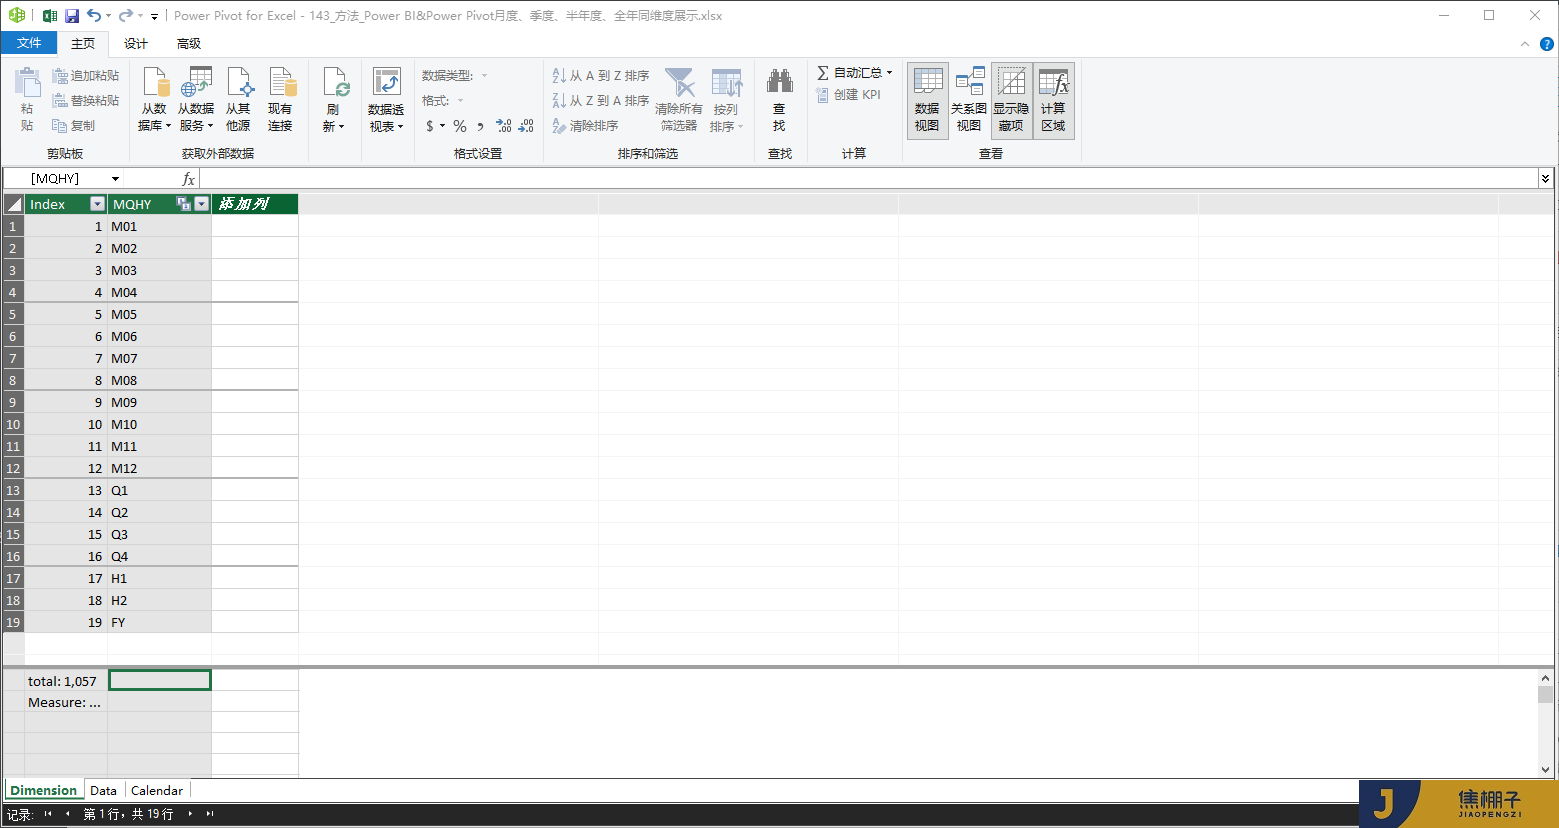Go to previous record button
1559x828 pixels.
(67, 814)
